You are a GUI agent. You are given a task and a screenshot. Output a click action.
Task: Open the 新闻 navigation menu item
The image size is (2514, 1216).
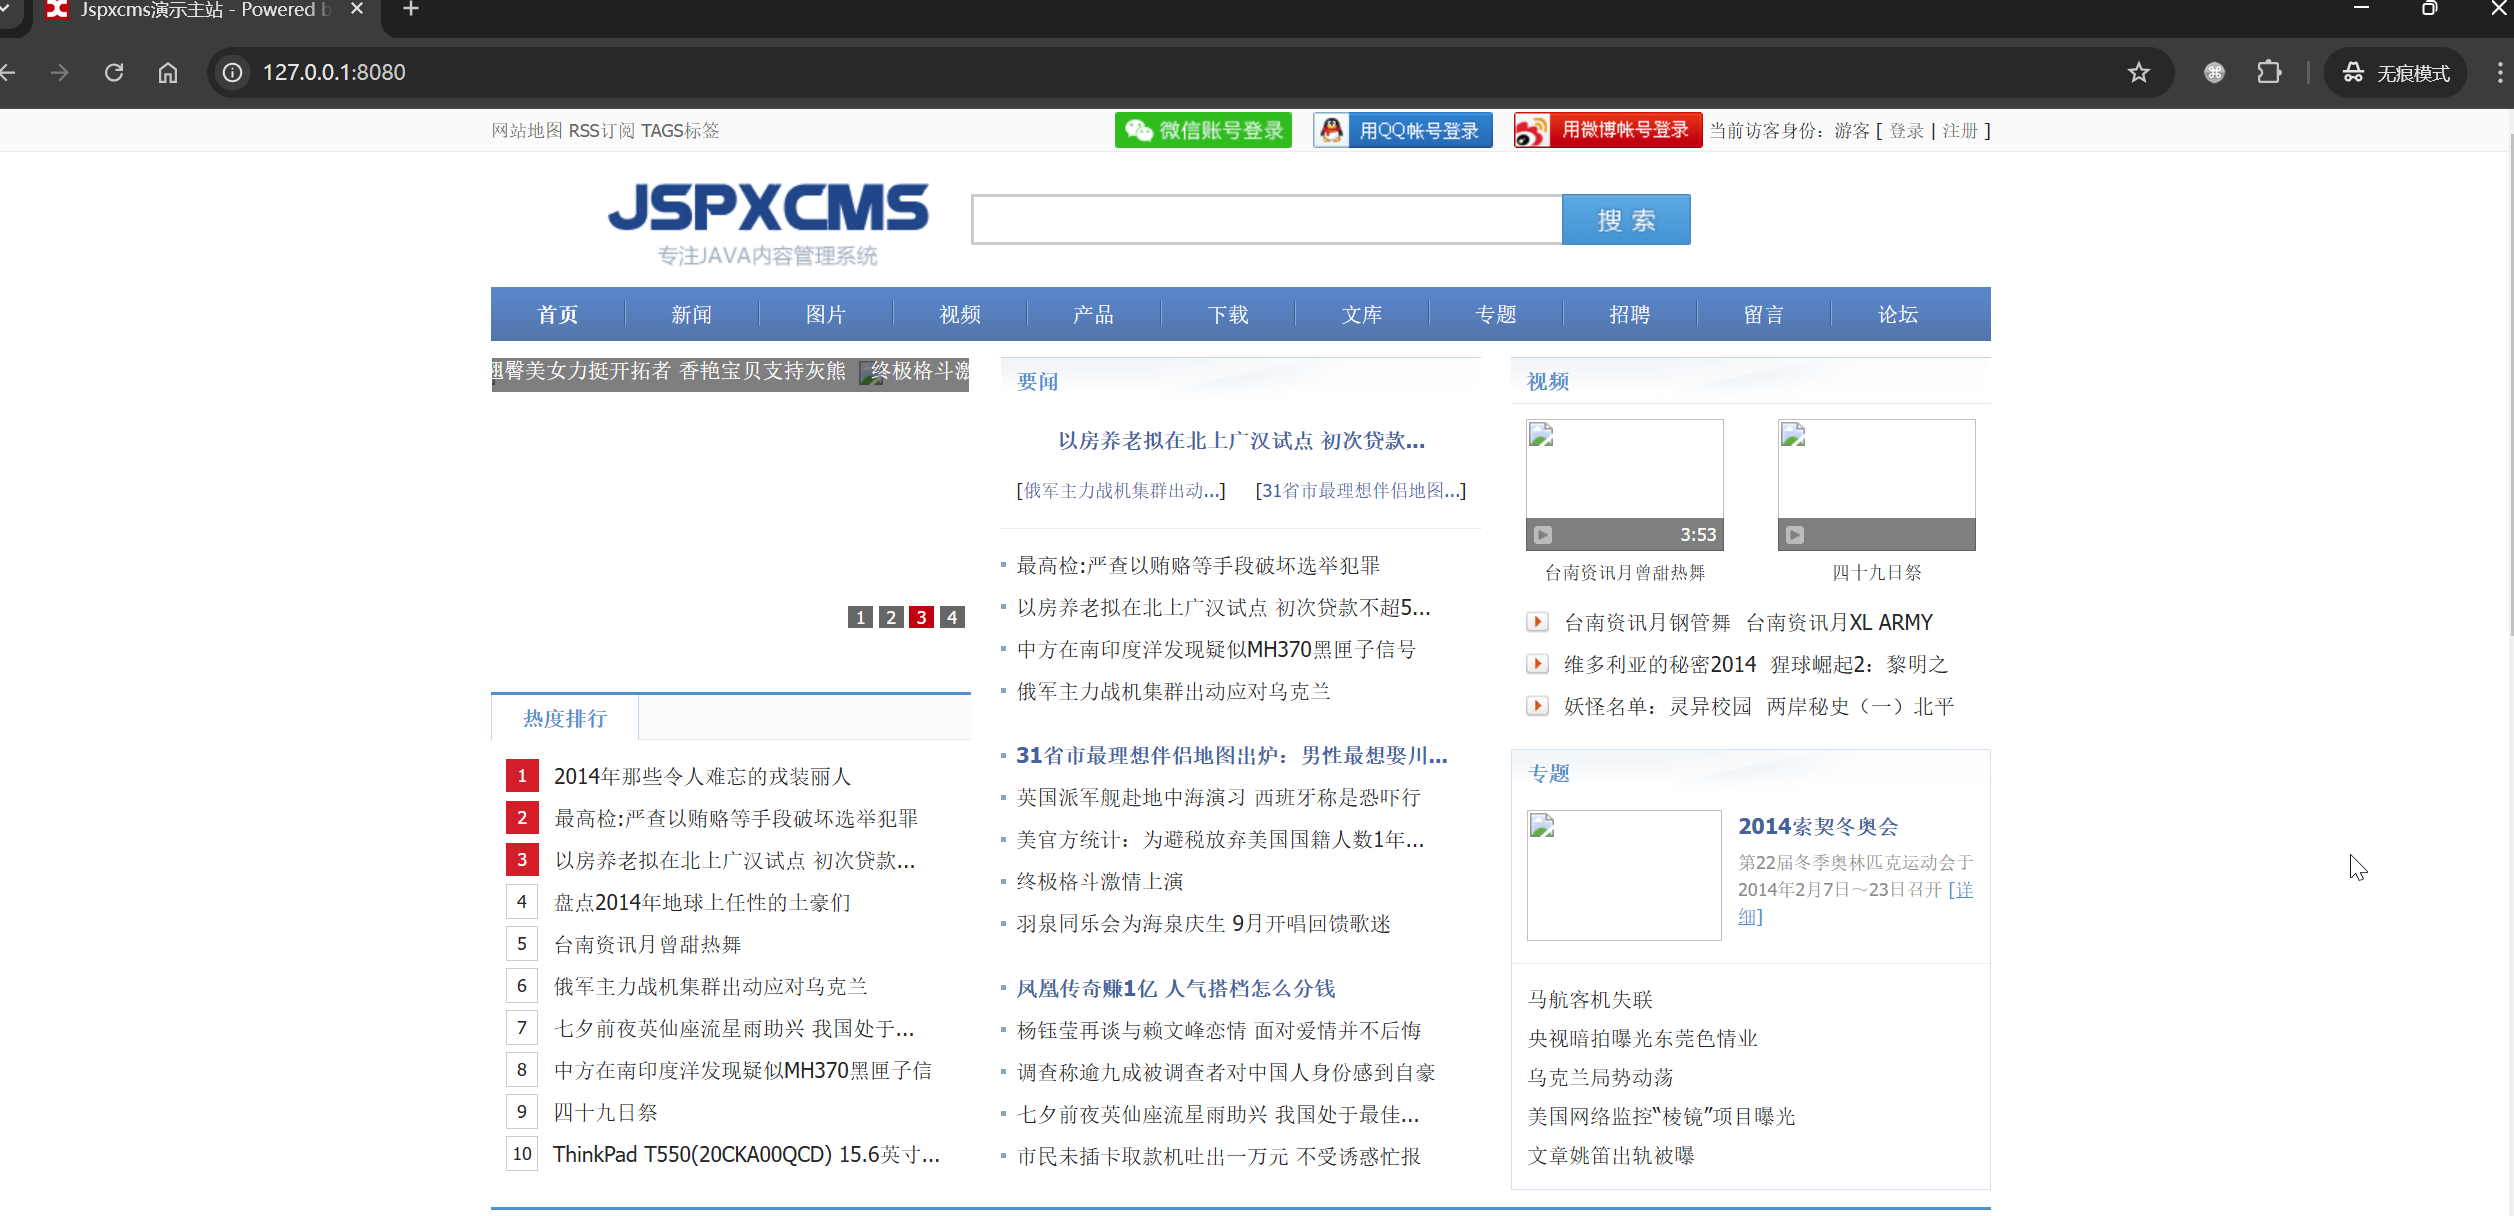point(691,314)
